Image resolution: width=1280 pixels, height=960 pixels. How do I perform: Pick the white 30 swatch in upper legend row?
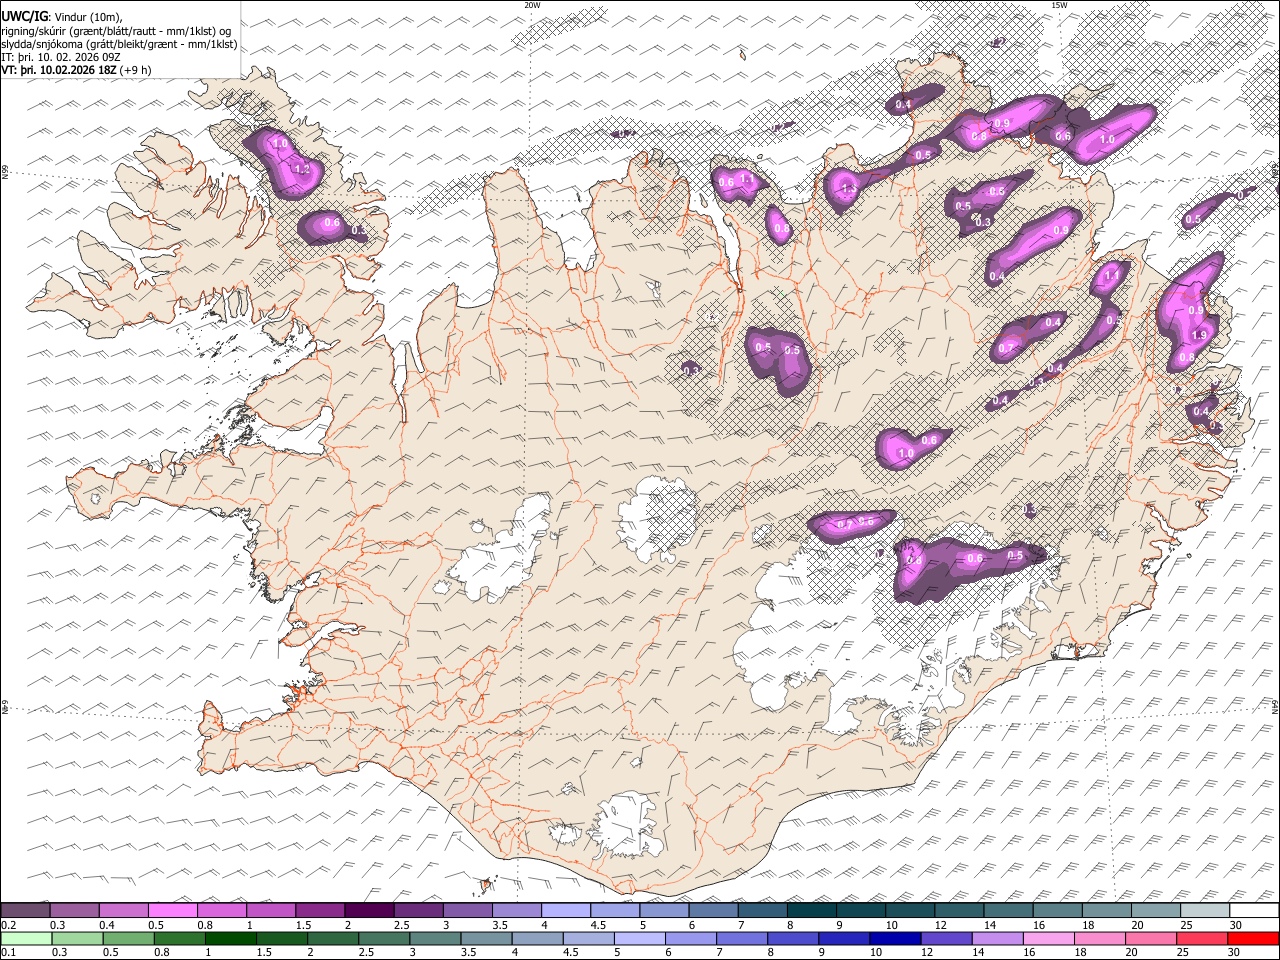1254,910
